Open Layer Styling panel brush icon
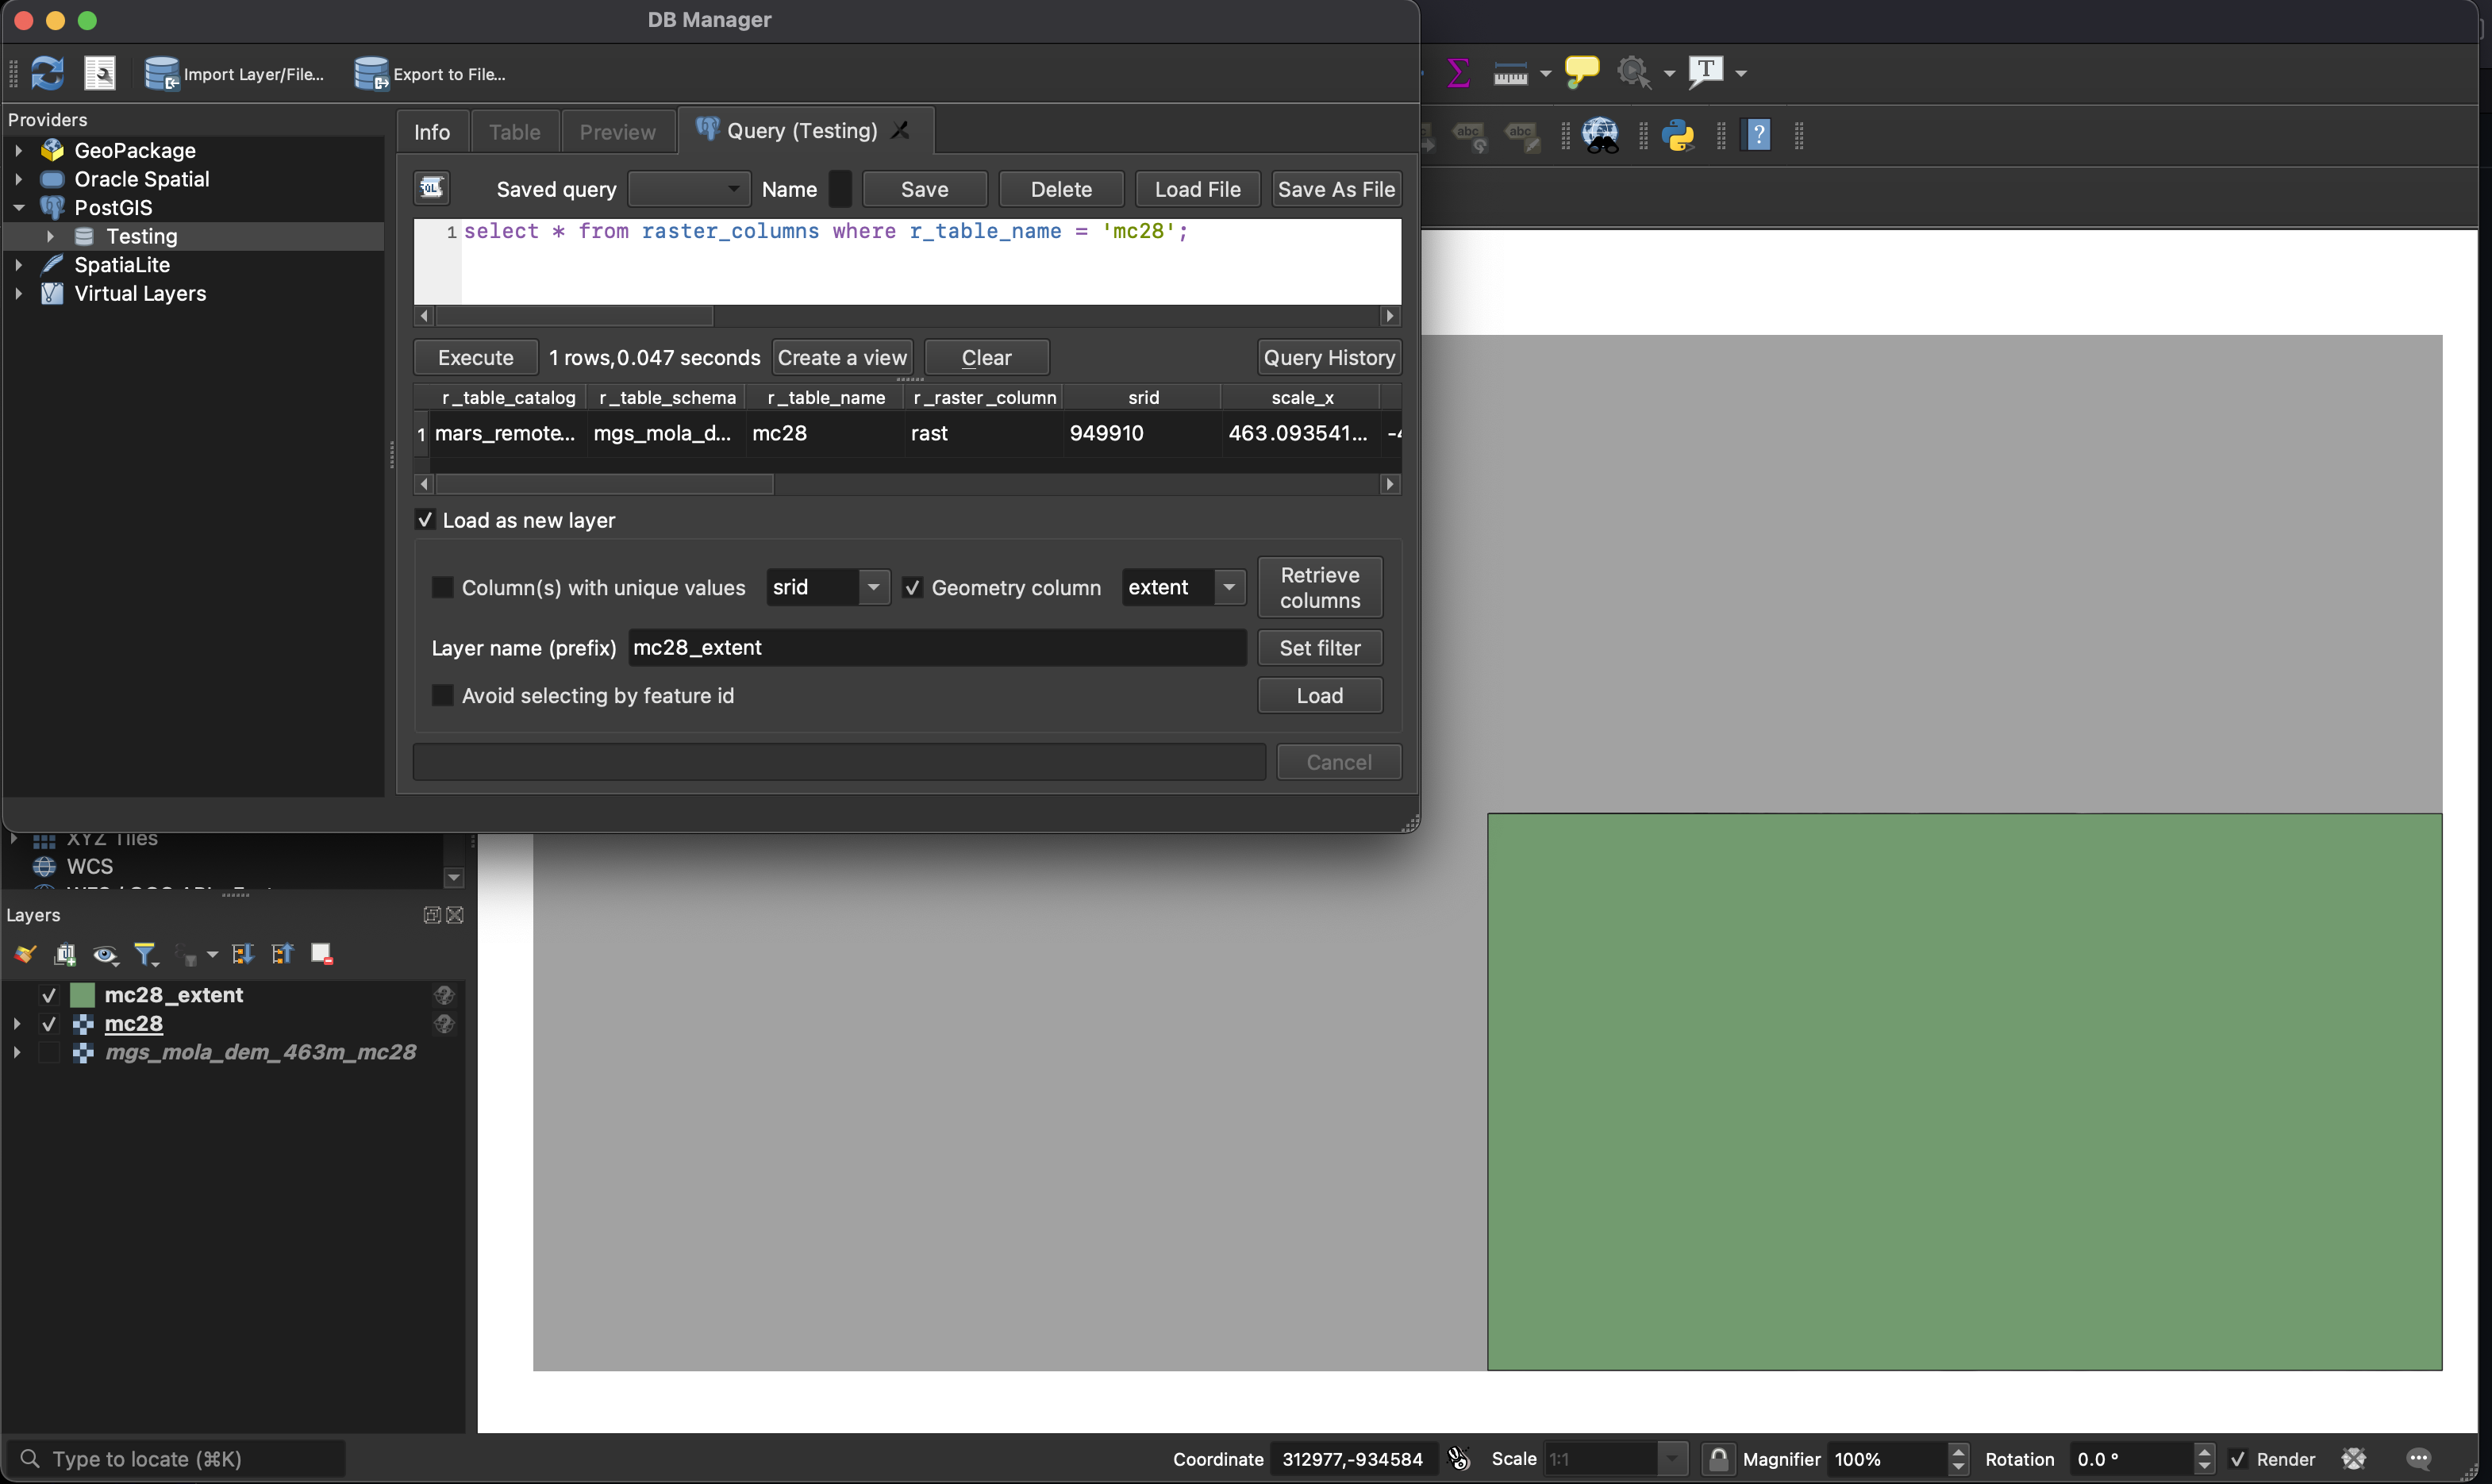This screenshot has height=1484, width=2492. click(25, 954)
